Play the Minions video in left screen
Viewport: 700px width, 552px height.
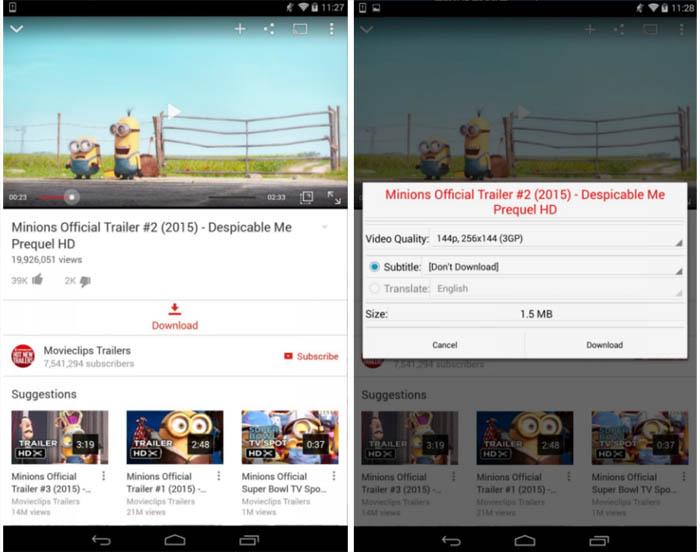pos(174,111)
